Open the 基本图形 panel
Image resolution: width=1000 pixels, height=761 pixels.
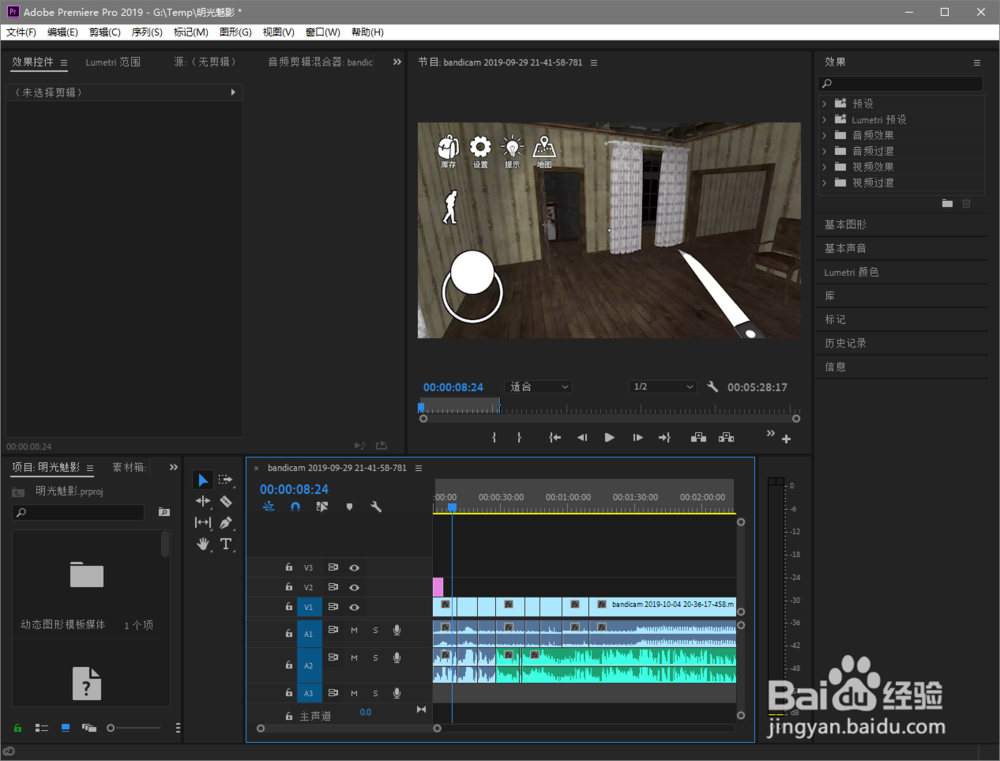pyautogui.click(x=845, y=225)
